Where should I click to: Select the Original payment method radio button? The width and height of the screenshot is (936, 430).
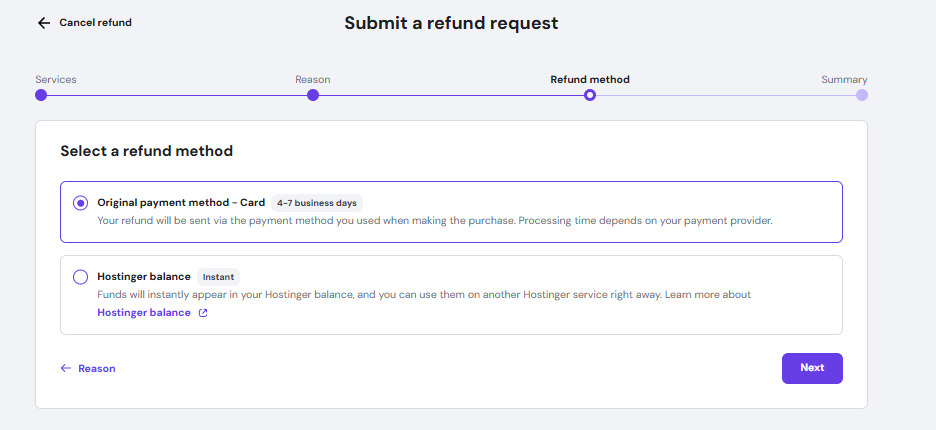coord(80,203)
